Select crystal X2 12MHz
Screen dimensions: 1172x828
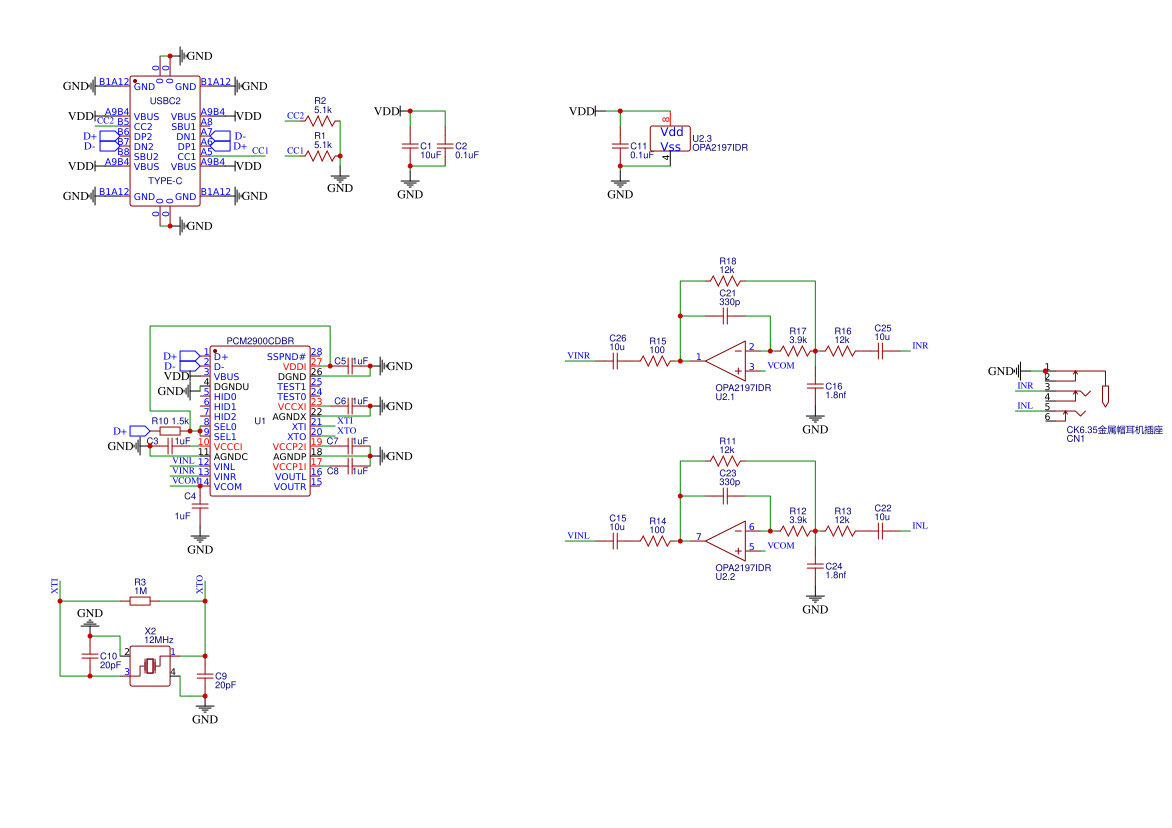pyautogui.click(x=150, y=666)
